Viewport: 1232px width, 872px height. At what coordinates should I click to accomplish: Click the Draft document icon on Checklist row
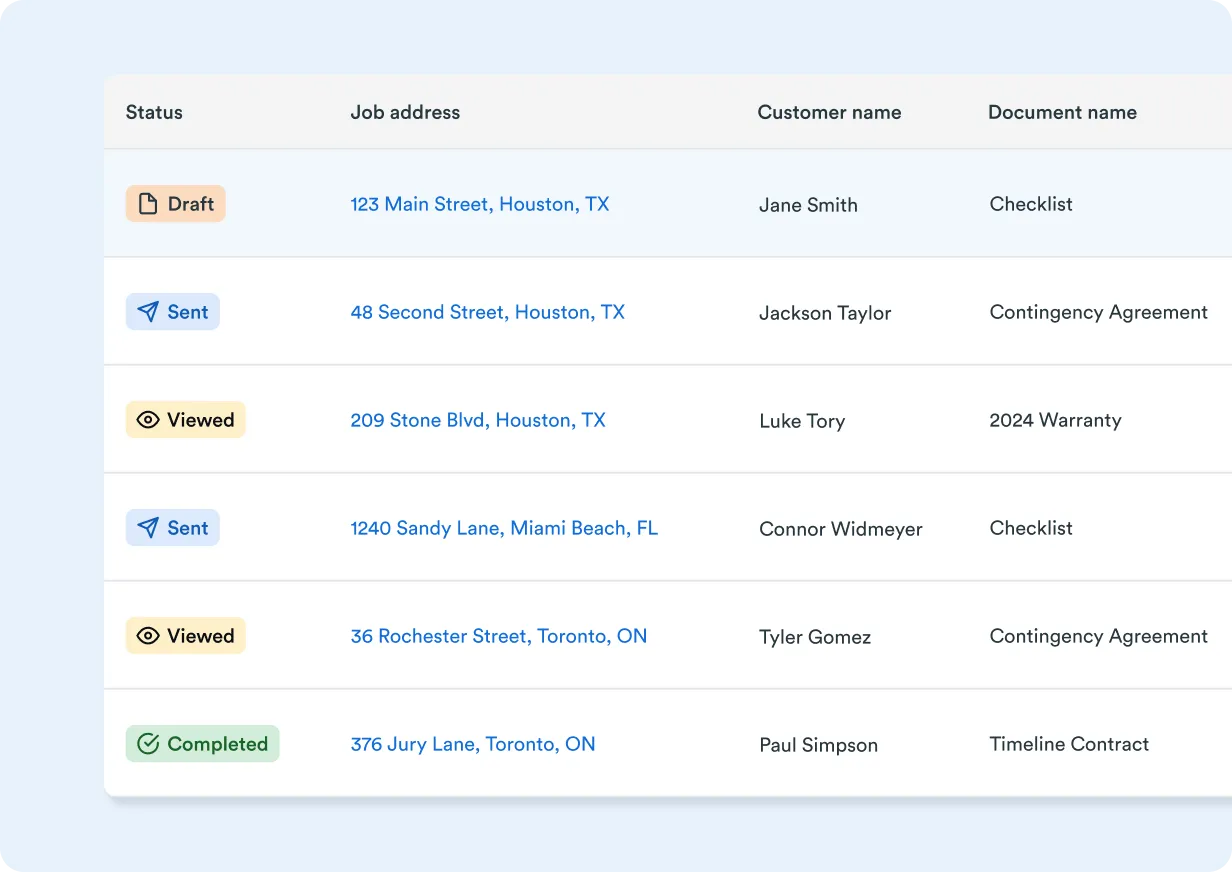point(147,203)
